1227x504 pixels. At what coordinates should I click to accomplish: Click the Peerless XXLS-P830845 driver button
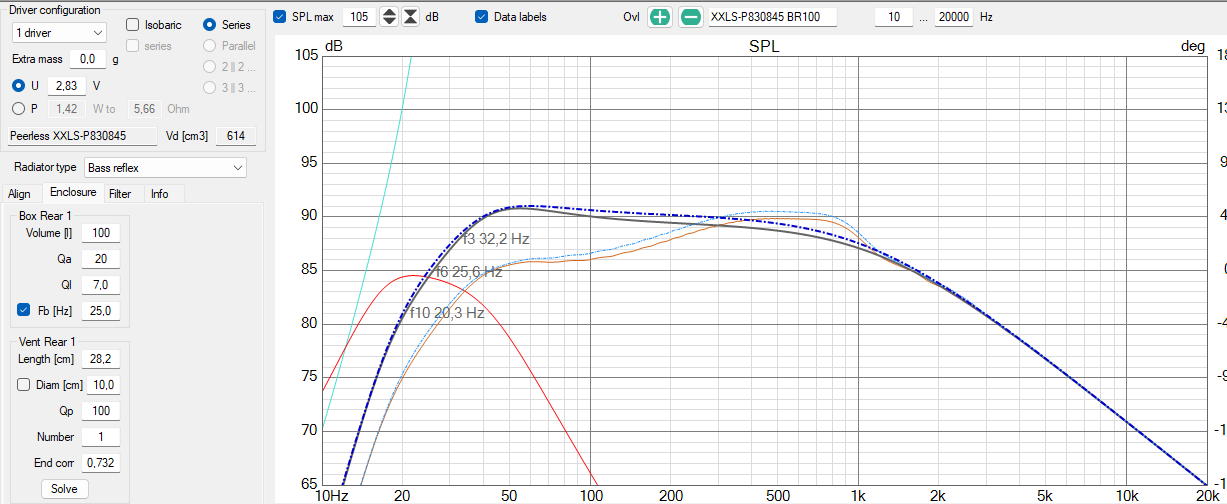(82, 136)
